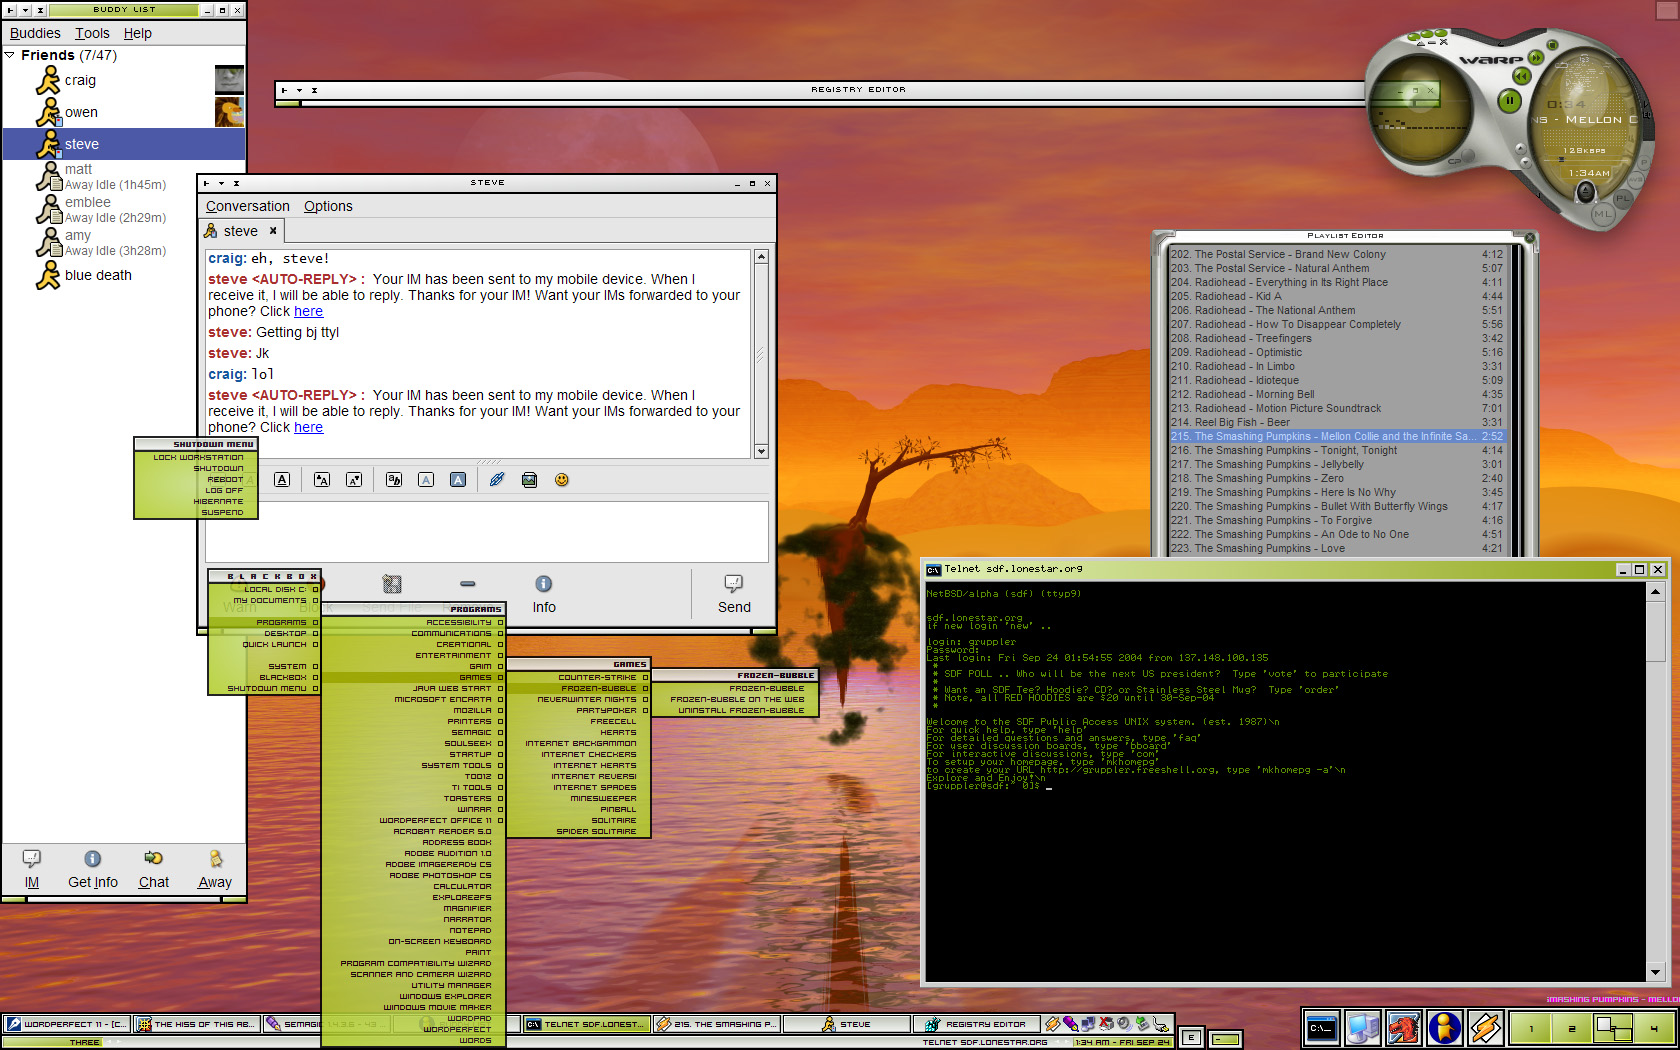Expand Quick Launch submenu in Blackbox menu
Viewport: 1680px width, 1050px height.
coord(264,645)
